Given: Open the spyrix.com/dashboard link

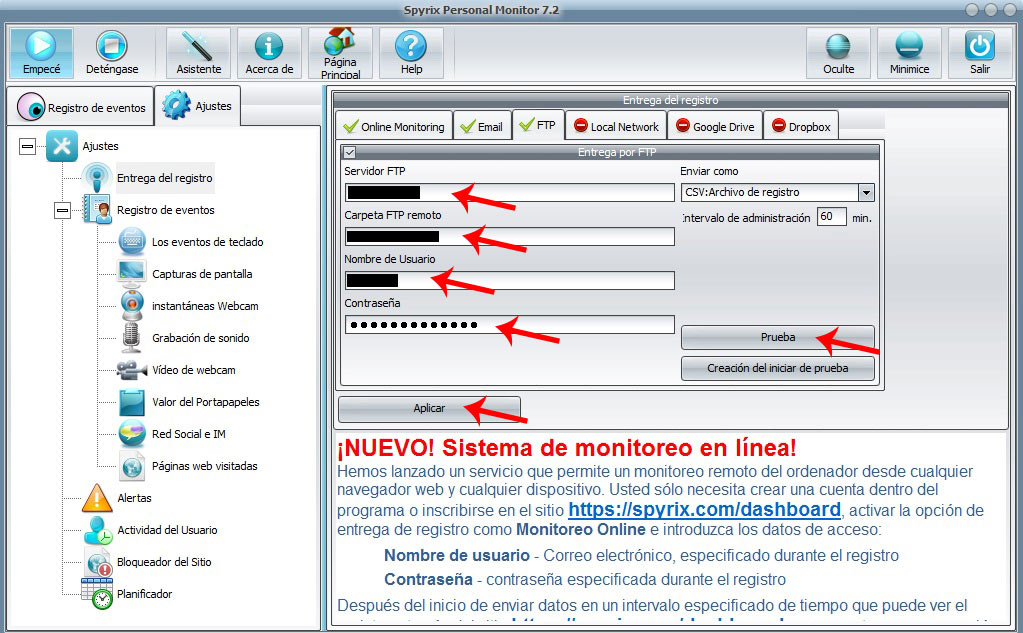Looking at the screenshot, I should 704,510.
